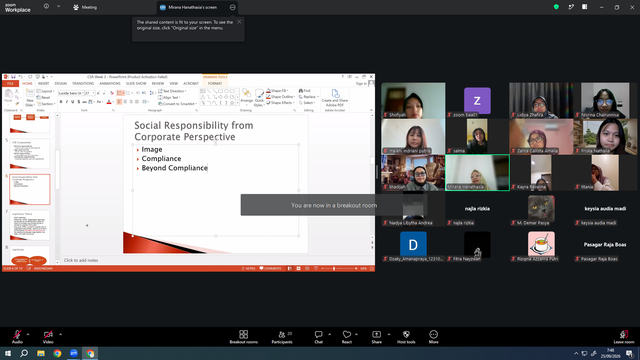Select slide 7 thumbnail in PowerPoint panel
The height and width of the screenshot is (360, 640).
point(29,225)
